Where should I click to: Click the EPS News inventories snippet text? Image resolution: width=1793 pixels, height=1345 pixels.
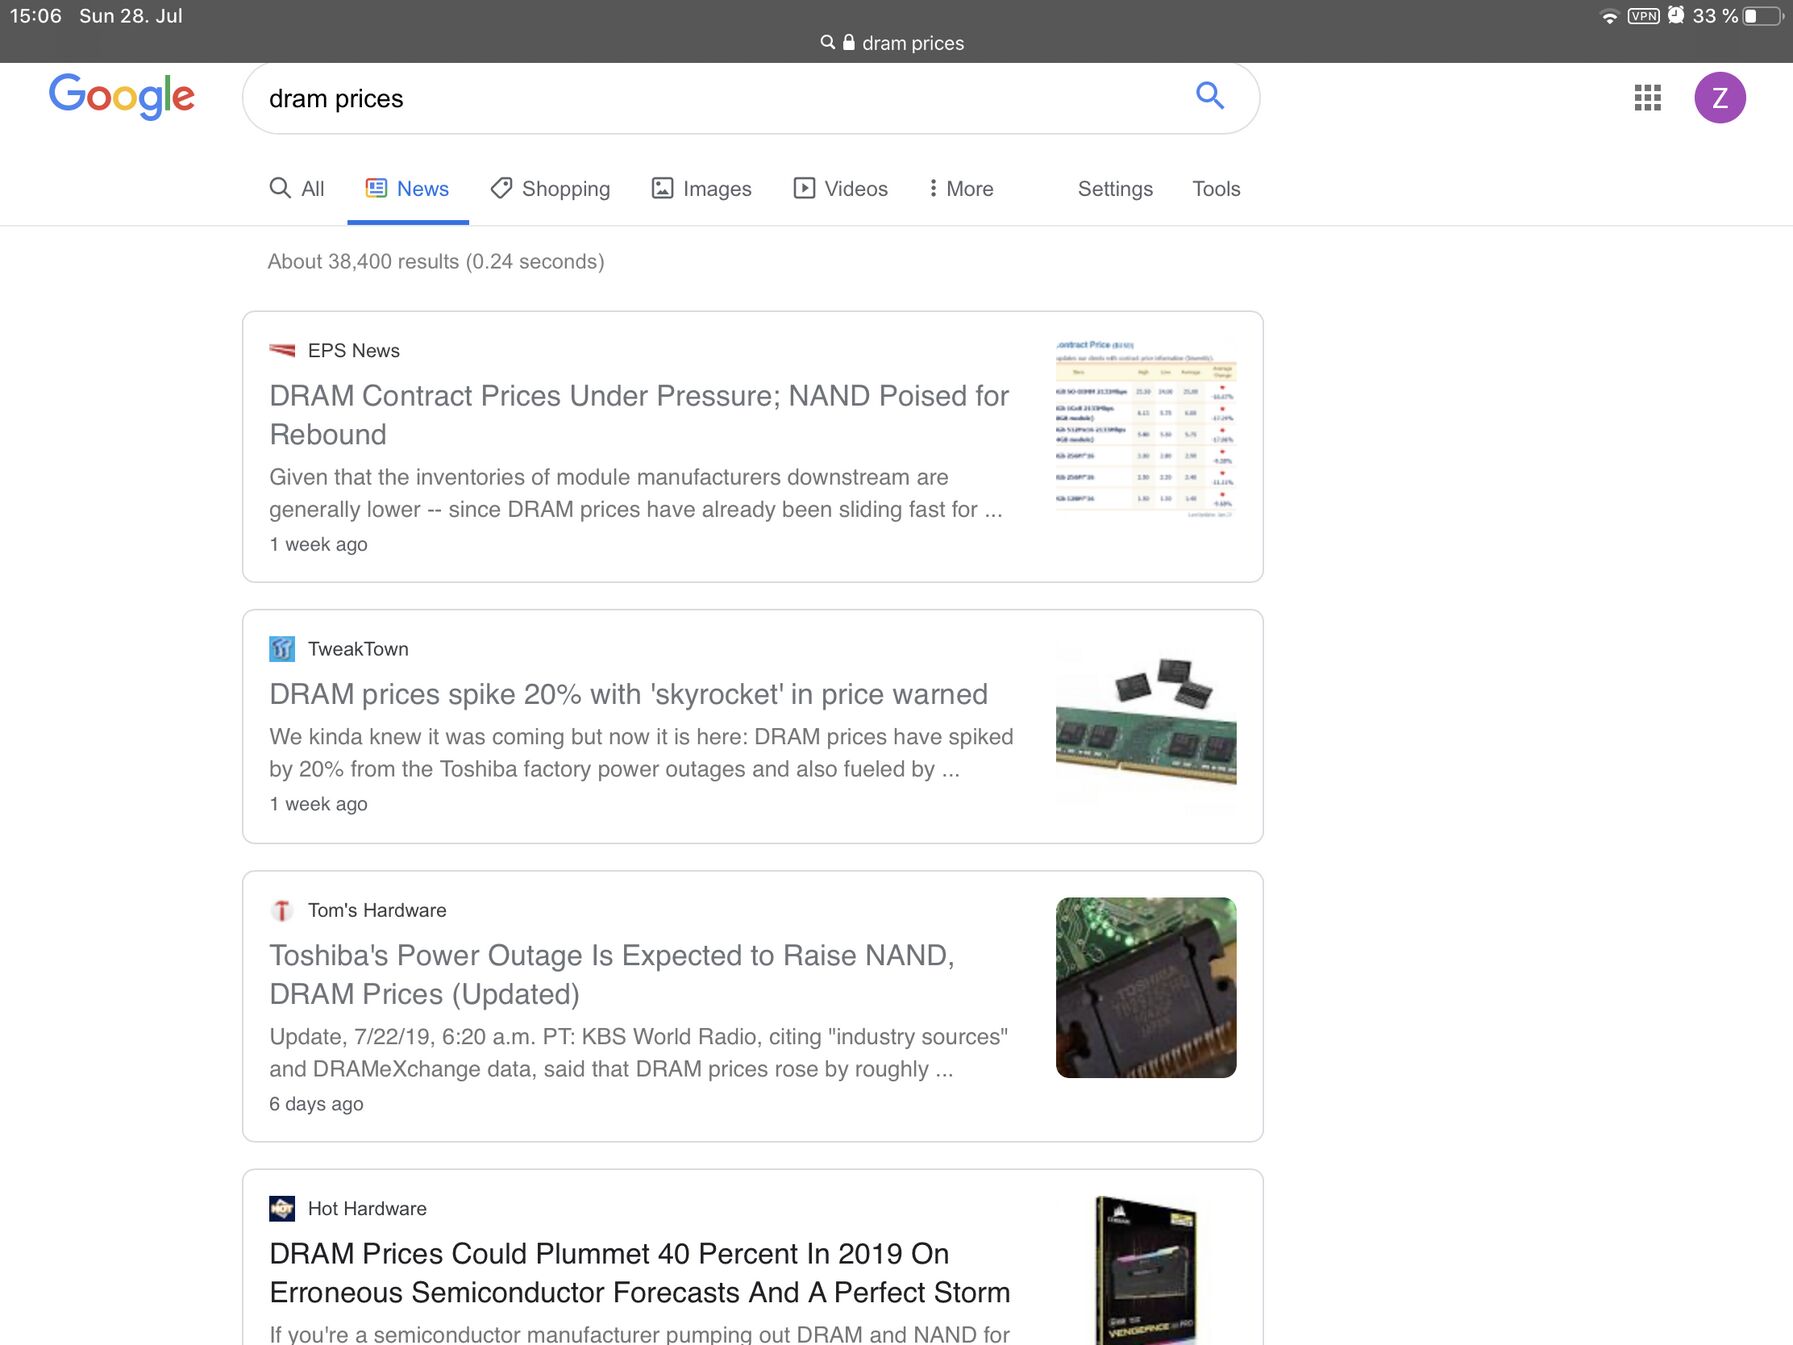(x=635, y=493)
